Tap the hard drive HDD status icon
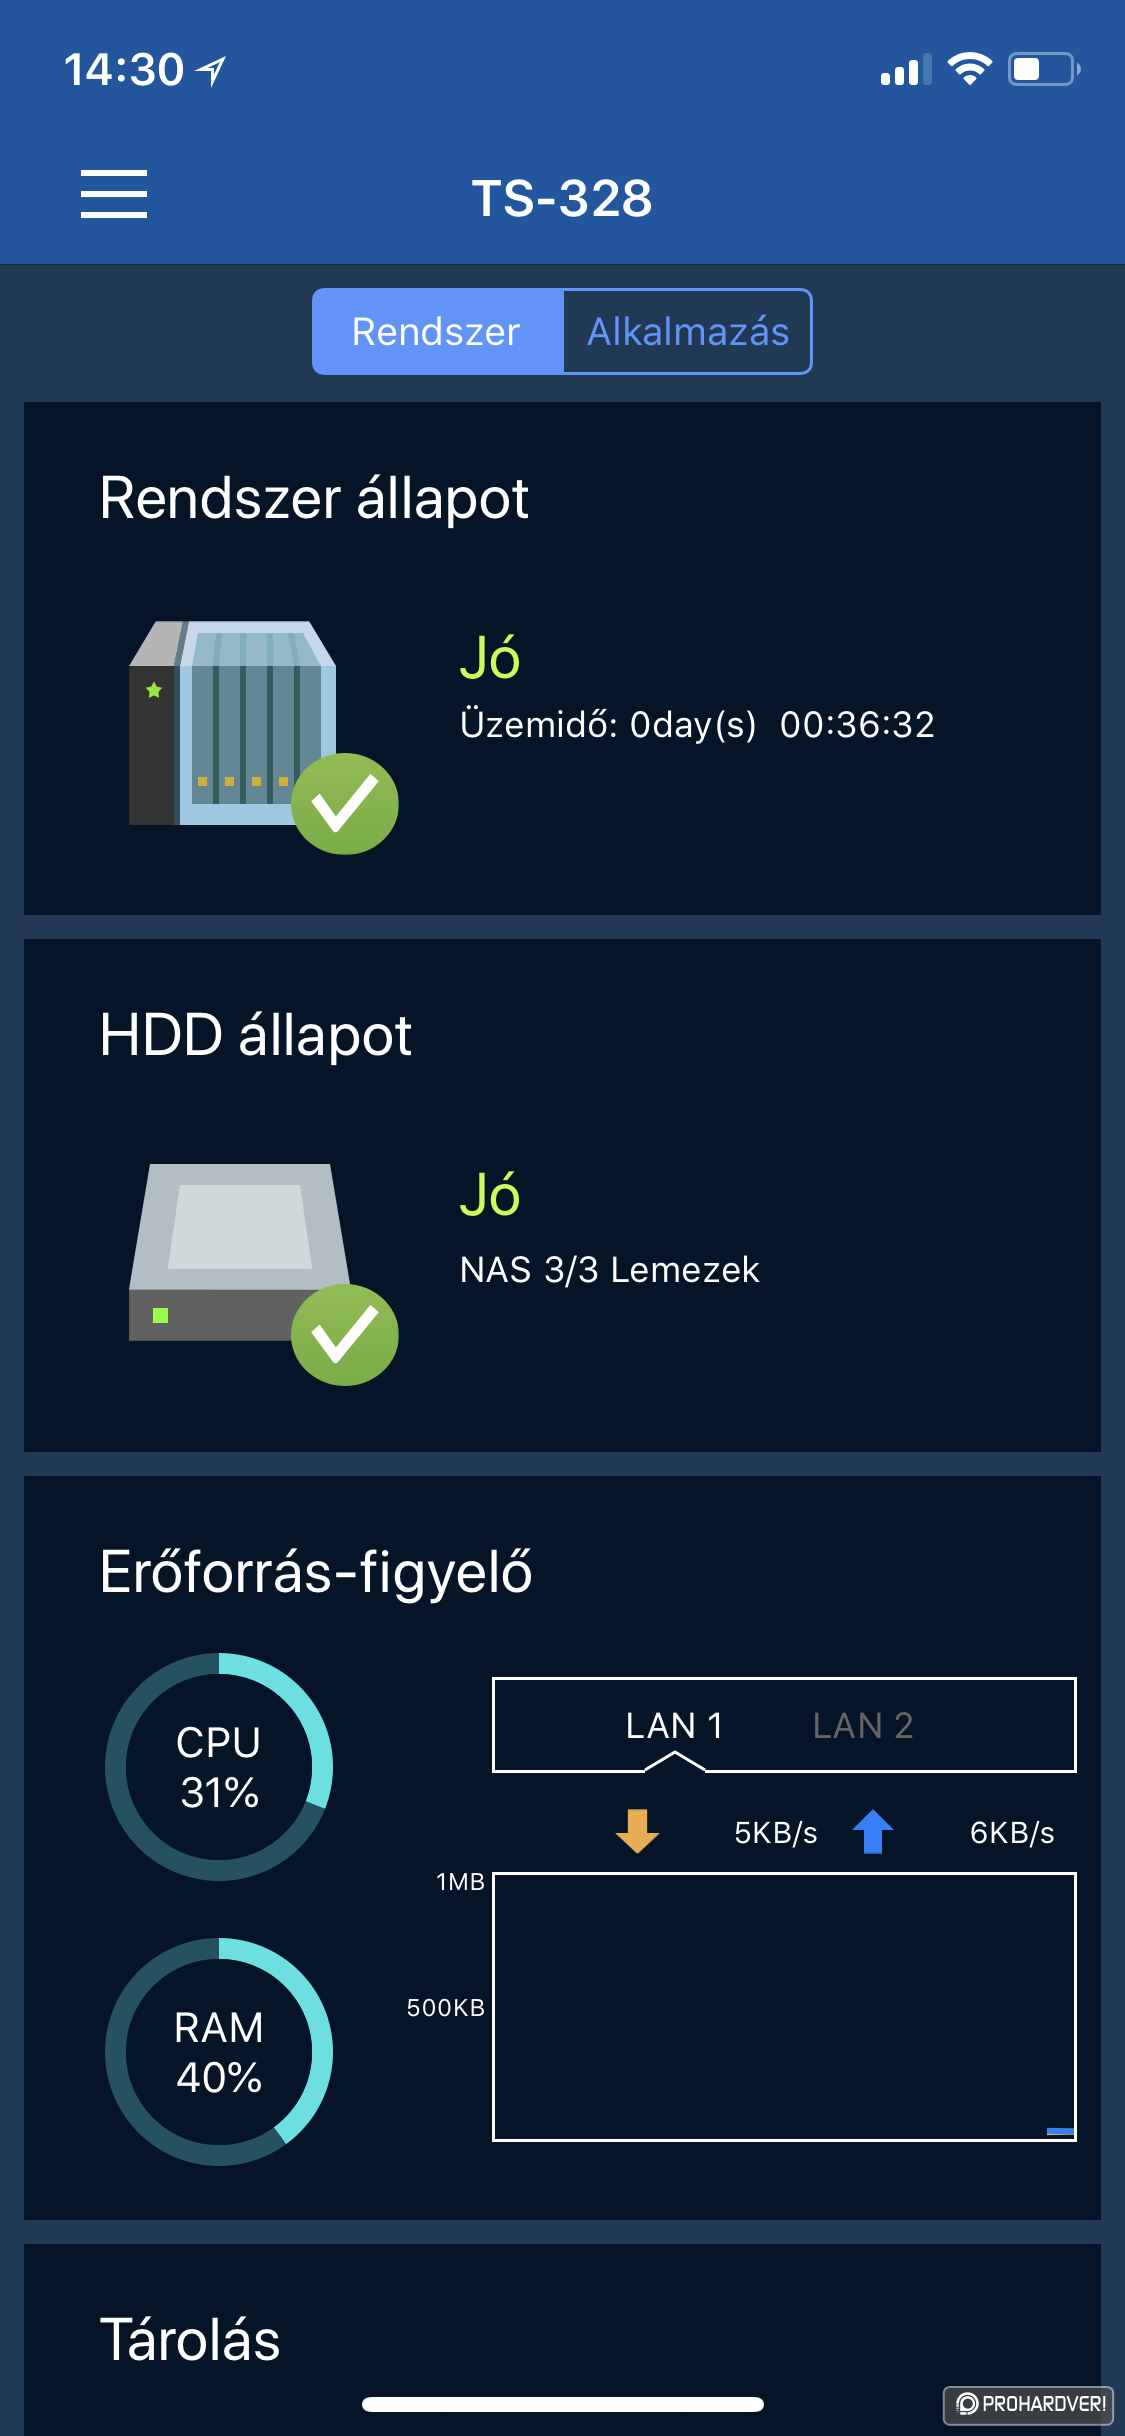 pos(264,1273)
